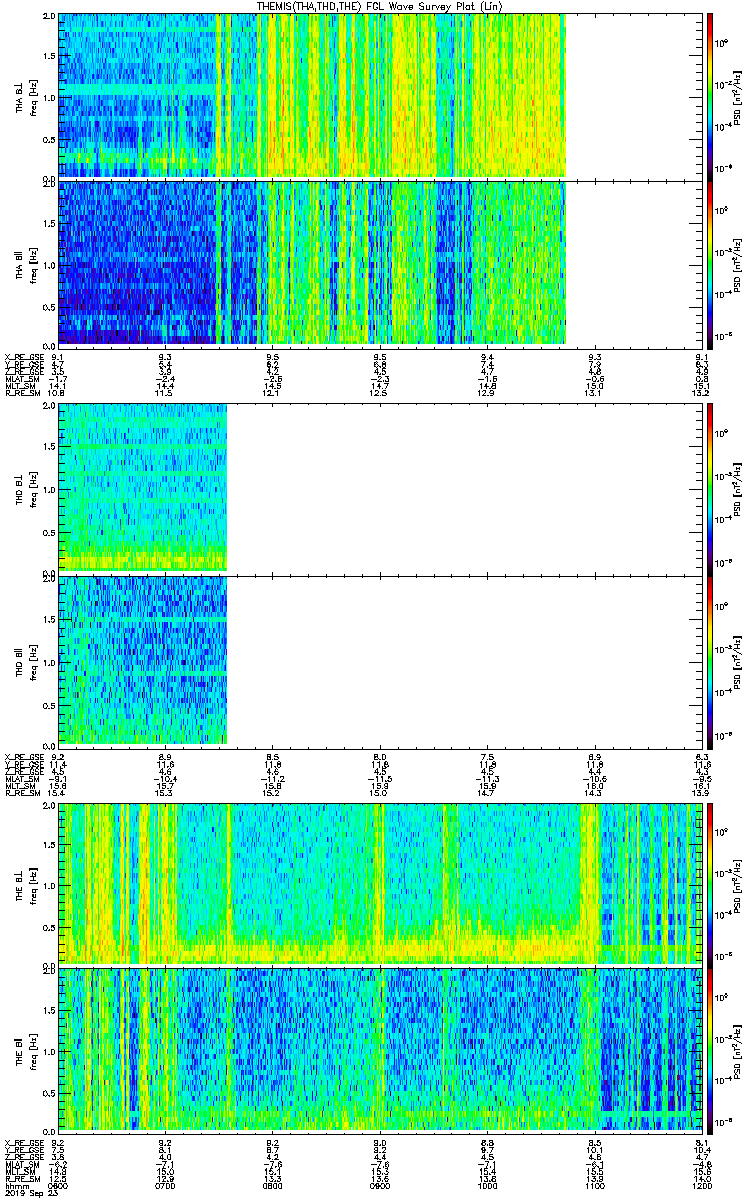Click the THEMIS FGL Wave Survey Plot title

379,6
